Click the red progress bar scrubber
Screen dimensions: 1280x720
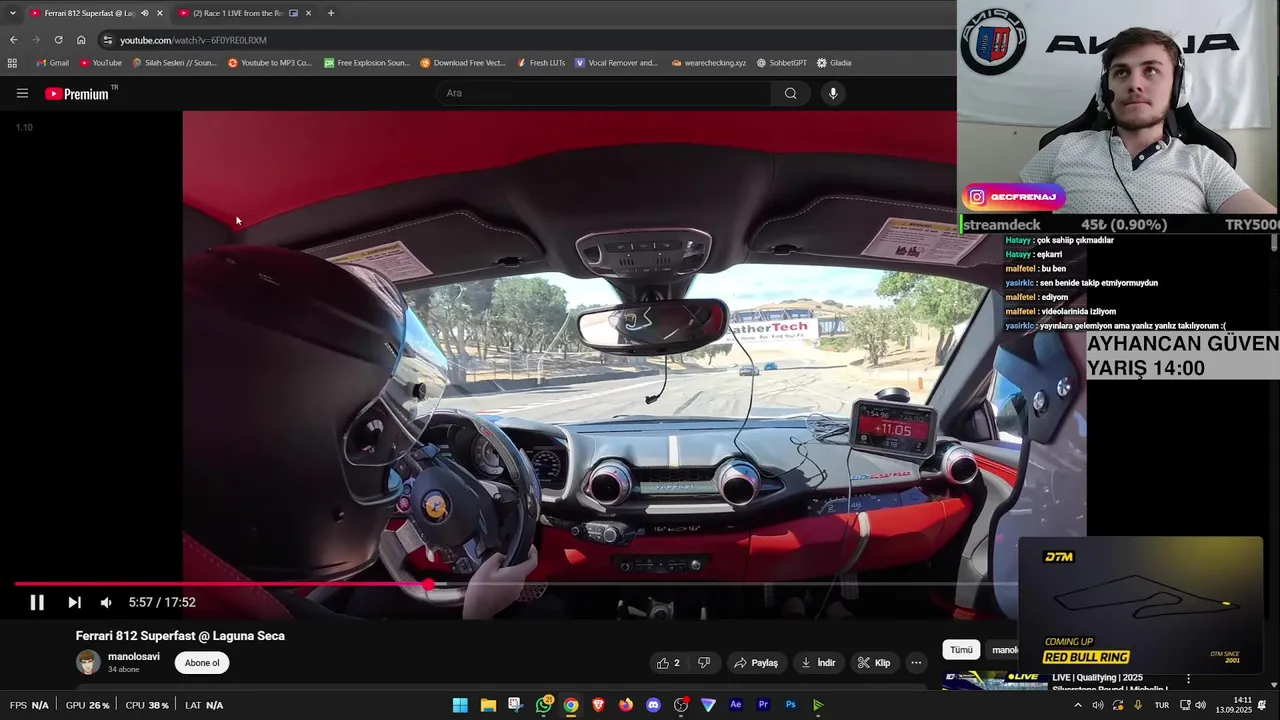pos(429,584)
